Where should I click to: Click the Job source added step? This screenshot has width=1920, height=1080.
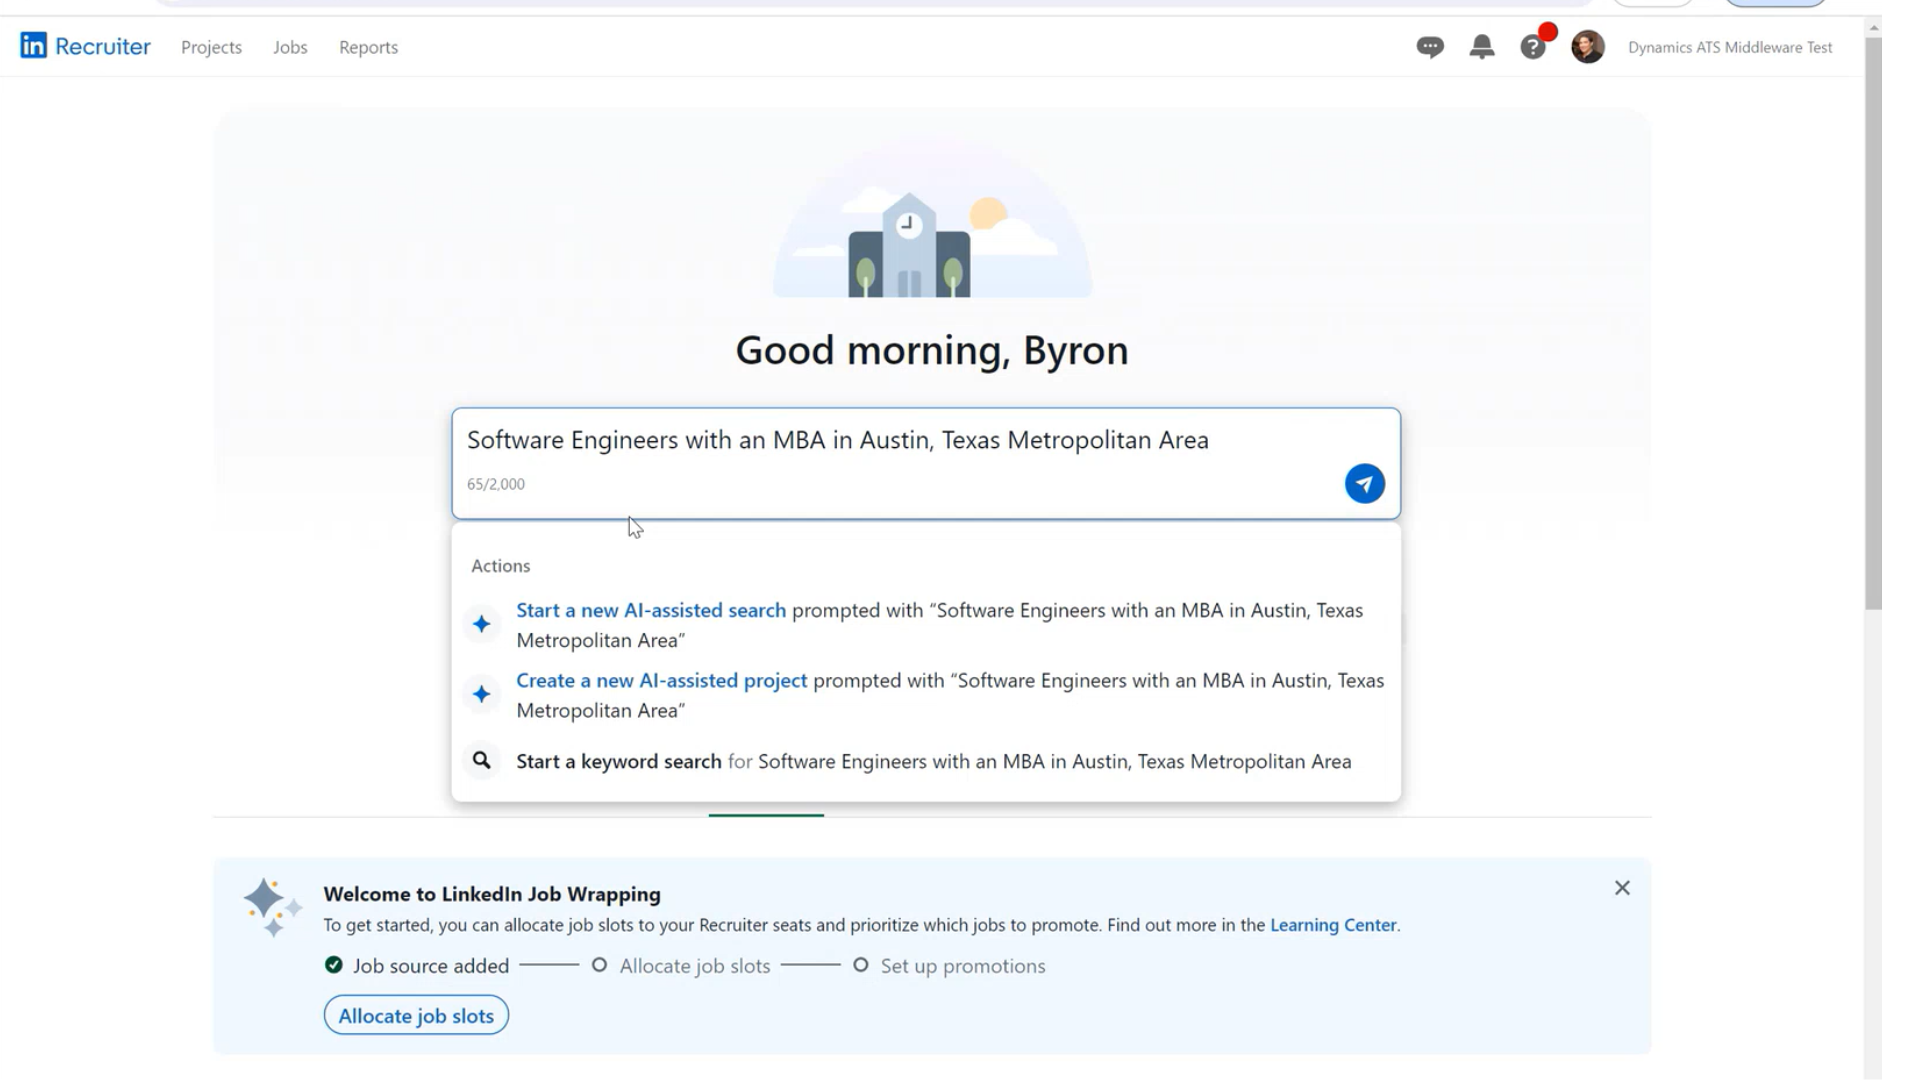[x=431, y=966]
